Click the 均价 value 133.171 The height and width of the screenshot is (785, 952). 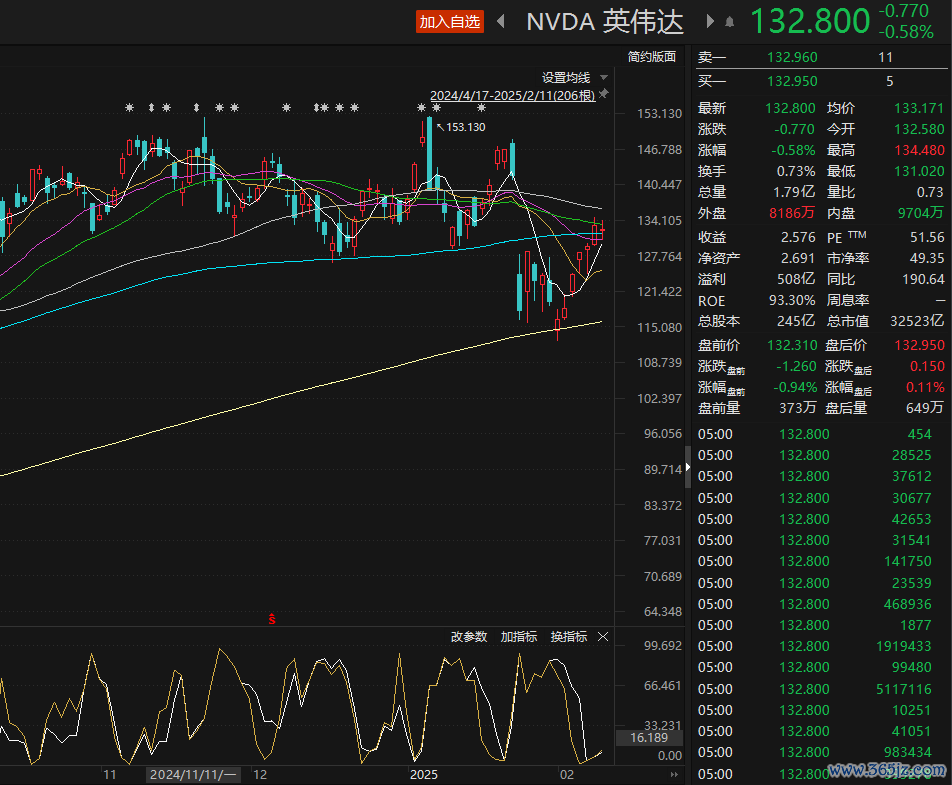919,108
